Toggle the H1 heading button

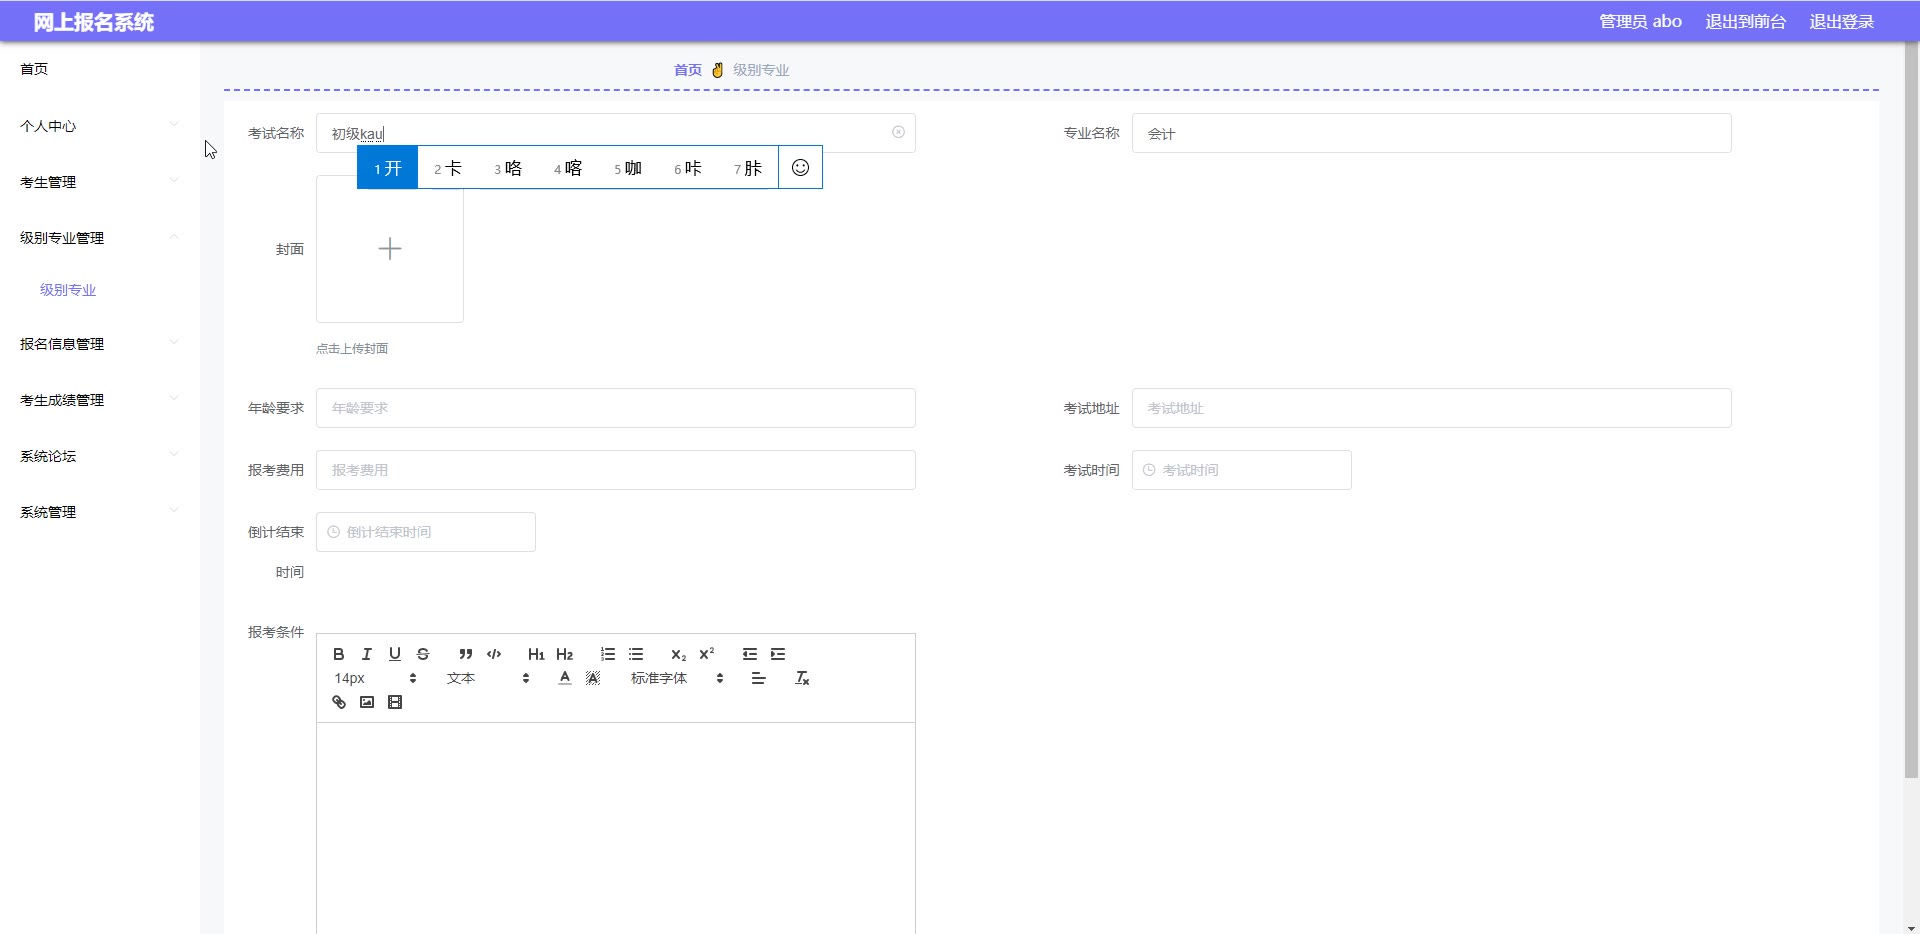(x=536, y=654)
